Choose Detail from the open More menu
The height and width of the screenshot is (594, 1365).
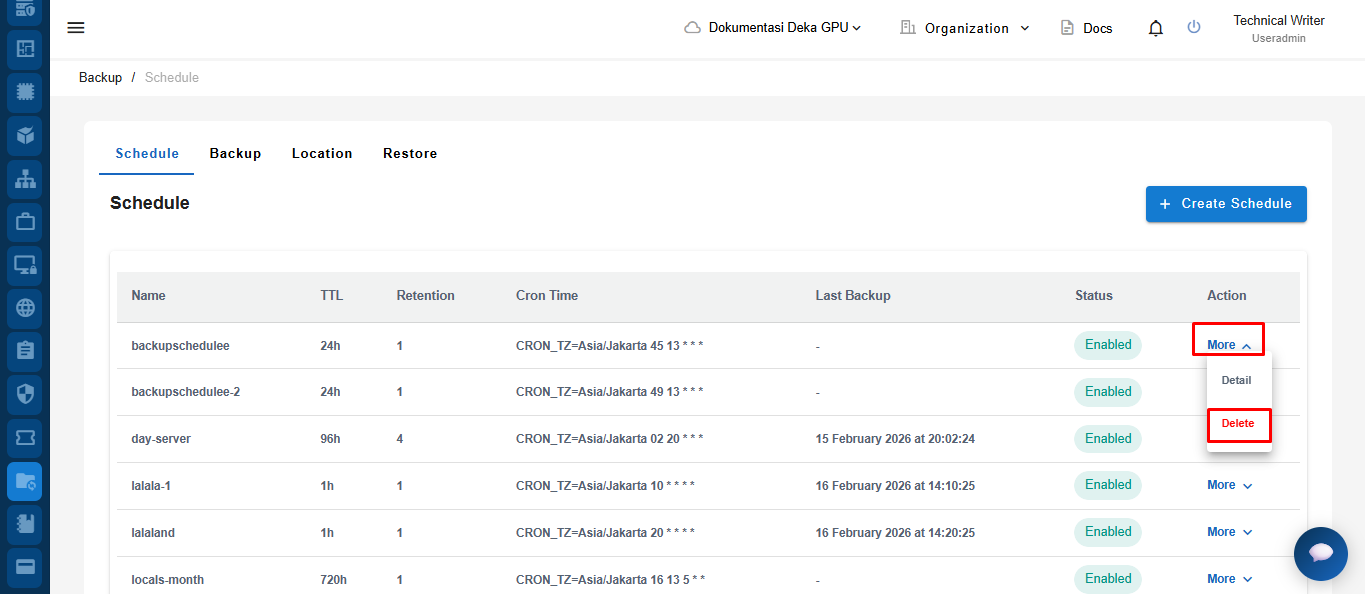(x=1237, y=381)
